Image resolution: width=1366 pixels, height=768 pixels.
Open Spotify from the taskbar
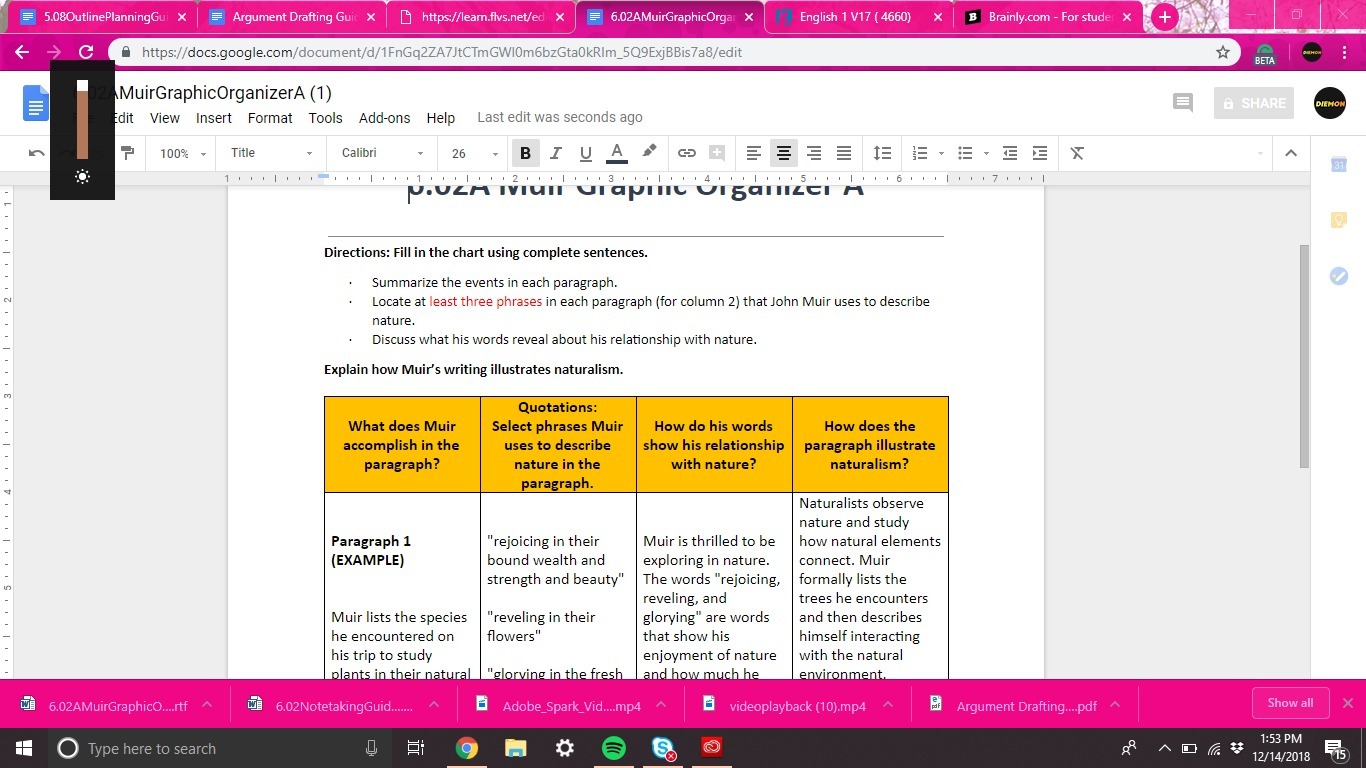tap(613, 748)
